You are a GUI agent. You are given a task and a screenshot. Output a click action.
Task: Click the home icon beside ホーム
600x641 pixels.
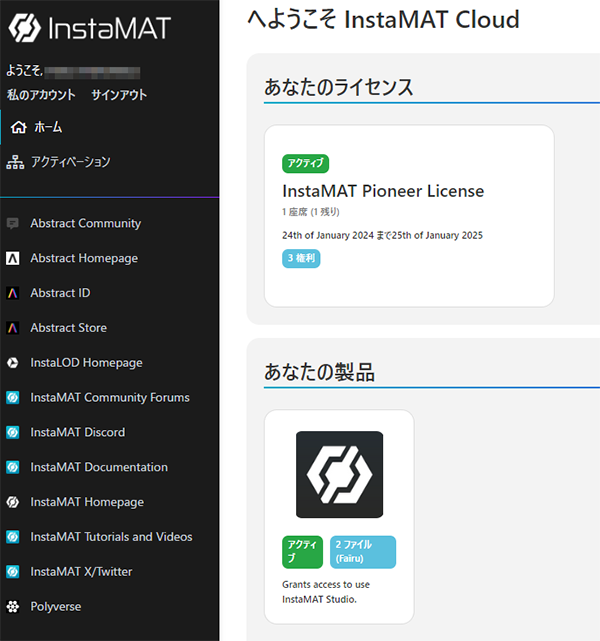point(18,127)
